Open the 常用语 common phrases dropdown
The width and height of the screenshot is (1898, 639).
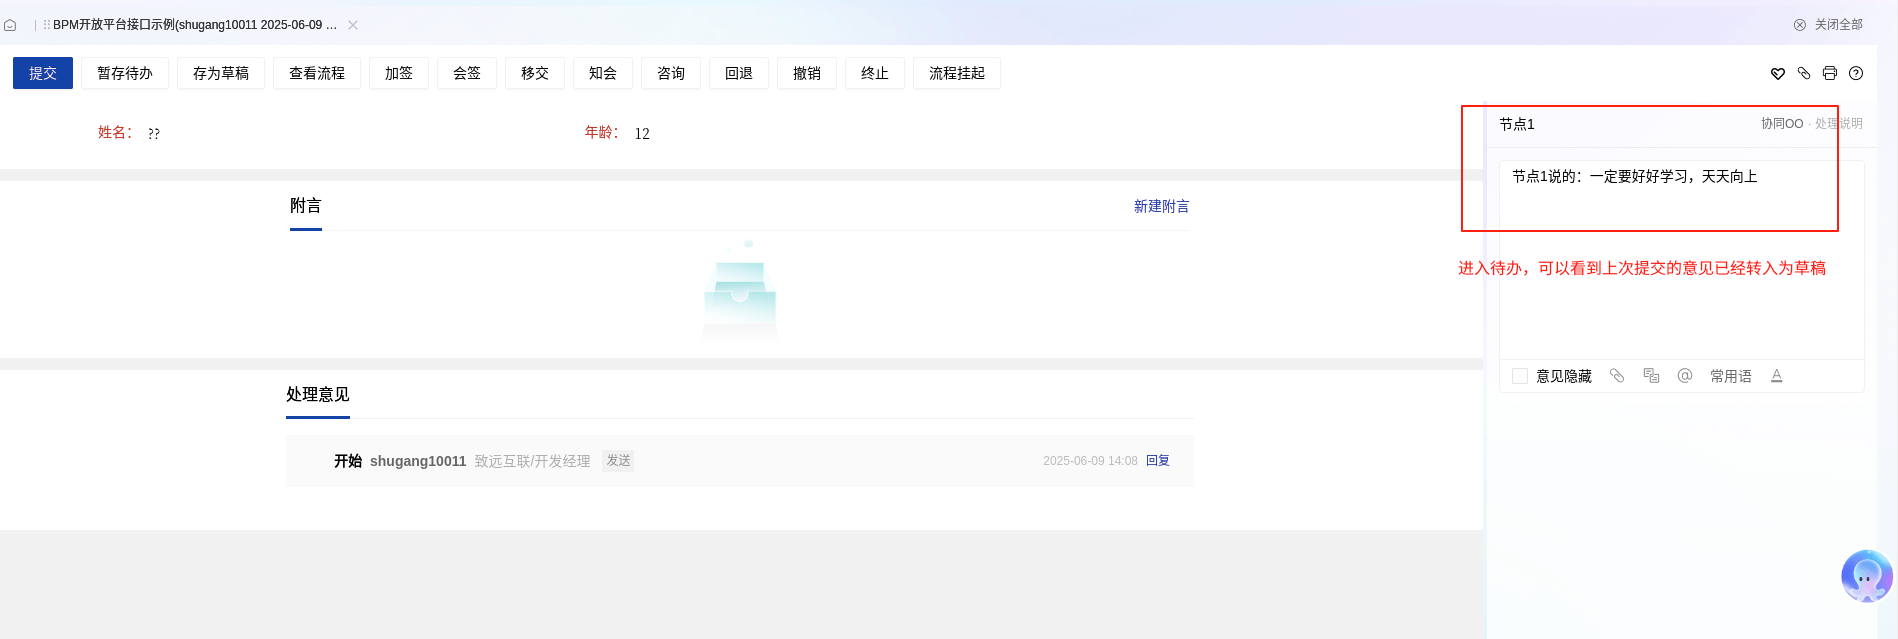tap(1730, 376)
